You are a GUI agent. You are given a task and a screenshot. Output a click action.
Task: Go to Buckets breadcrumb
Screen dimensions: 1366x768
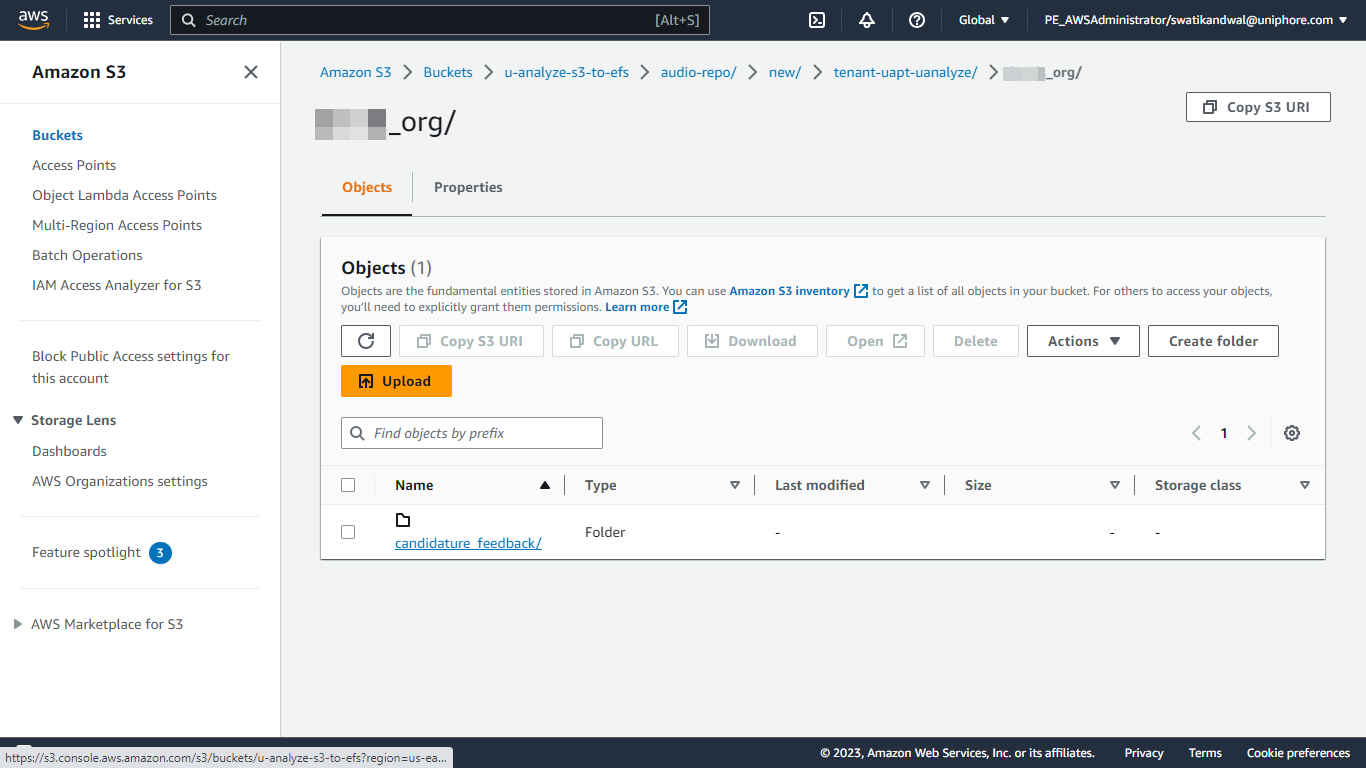(448, 72)
